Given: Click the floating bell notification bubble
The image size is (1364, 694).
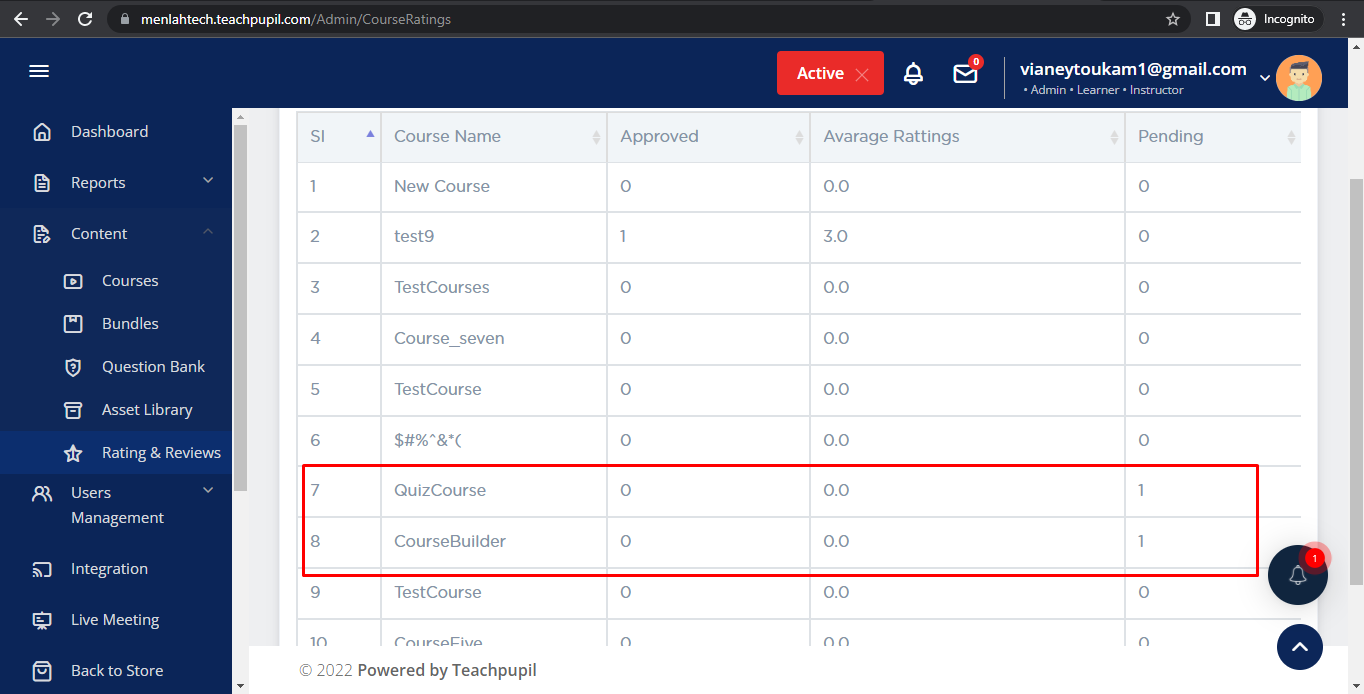Looking at the screenshot, I should (1297, 575).
